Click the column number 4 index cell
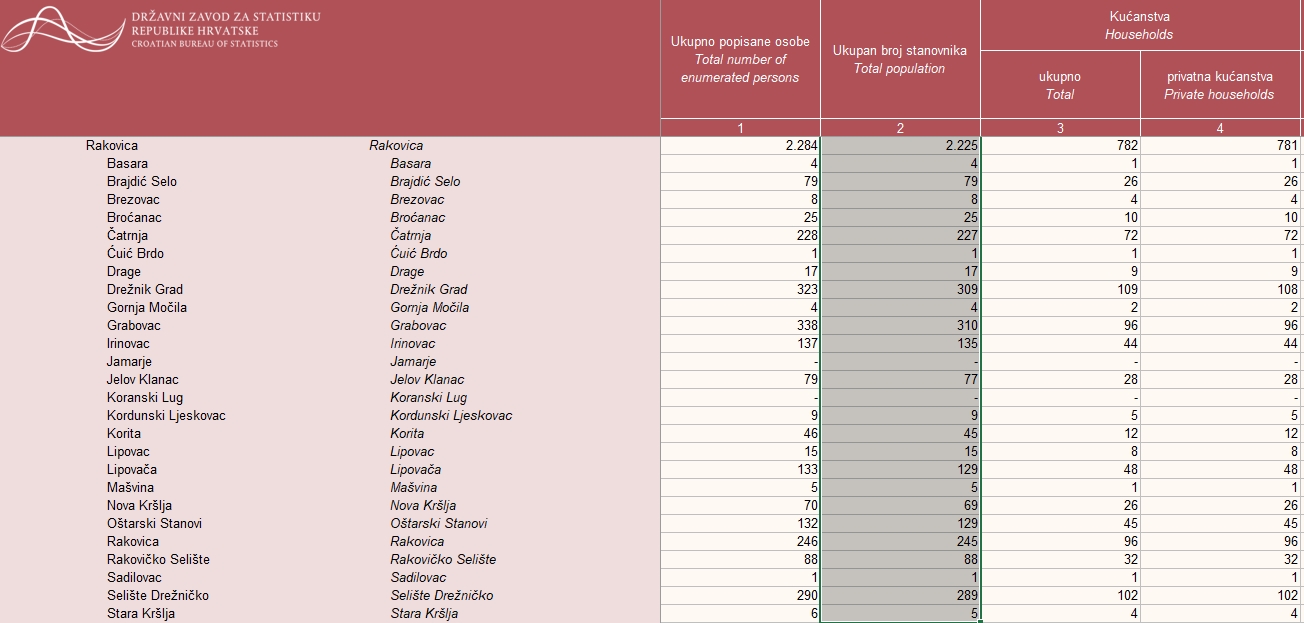This screenshot has height=623, width=1304. point(1220,128)
